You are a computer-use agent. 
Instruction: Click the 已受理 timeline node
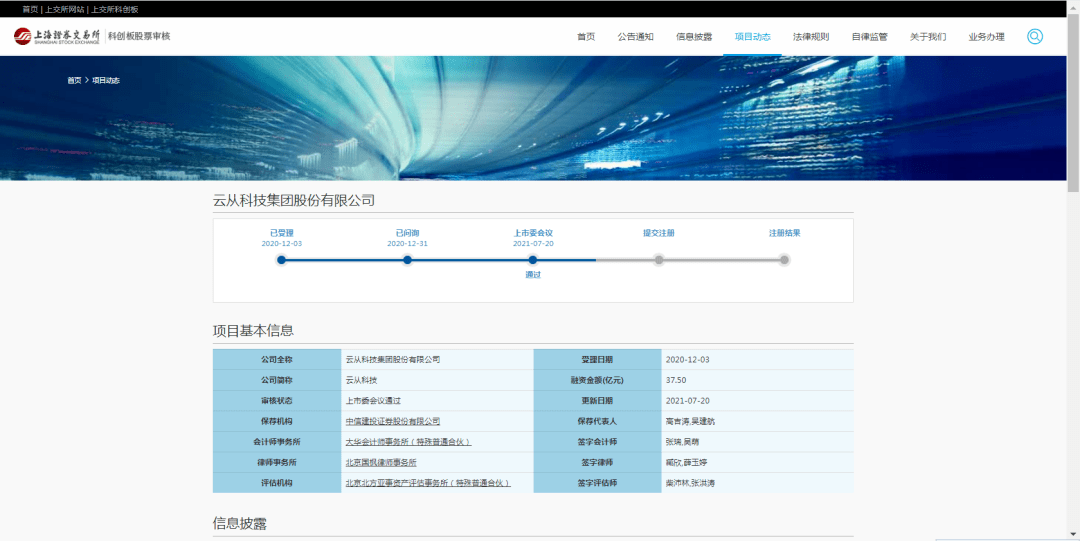(x=281, y=260)
